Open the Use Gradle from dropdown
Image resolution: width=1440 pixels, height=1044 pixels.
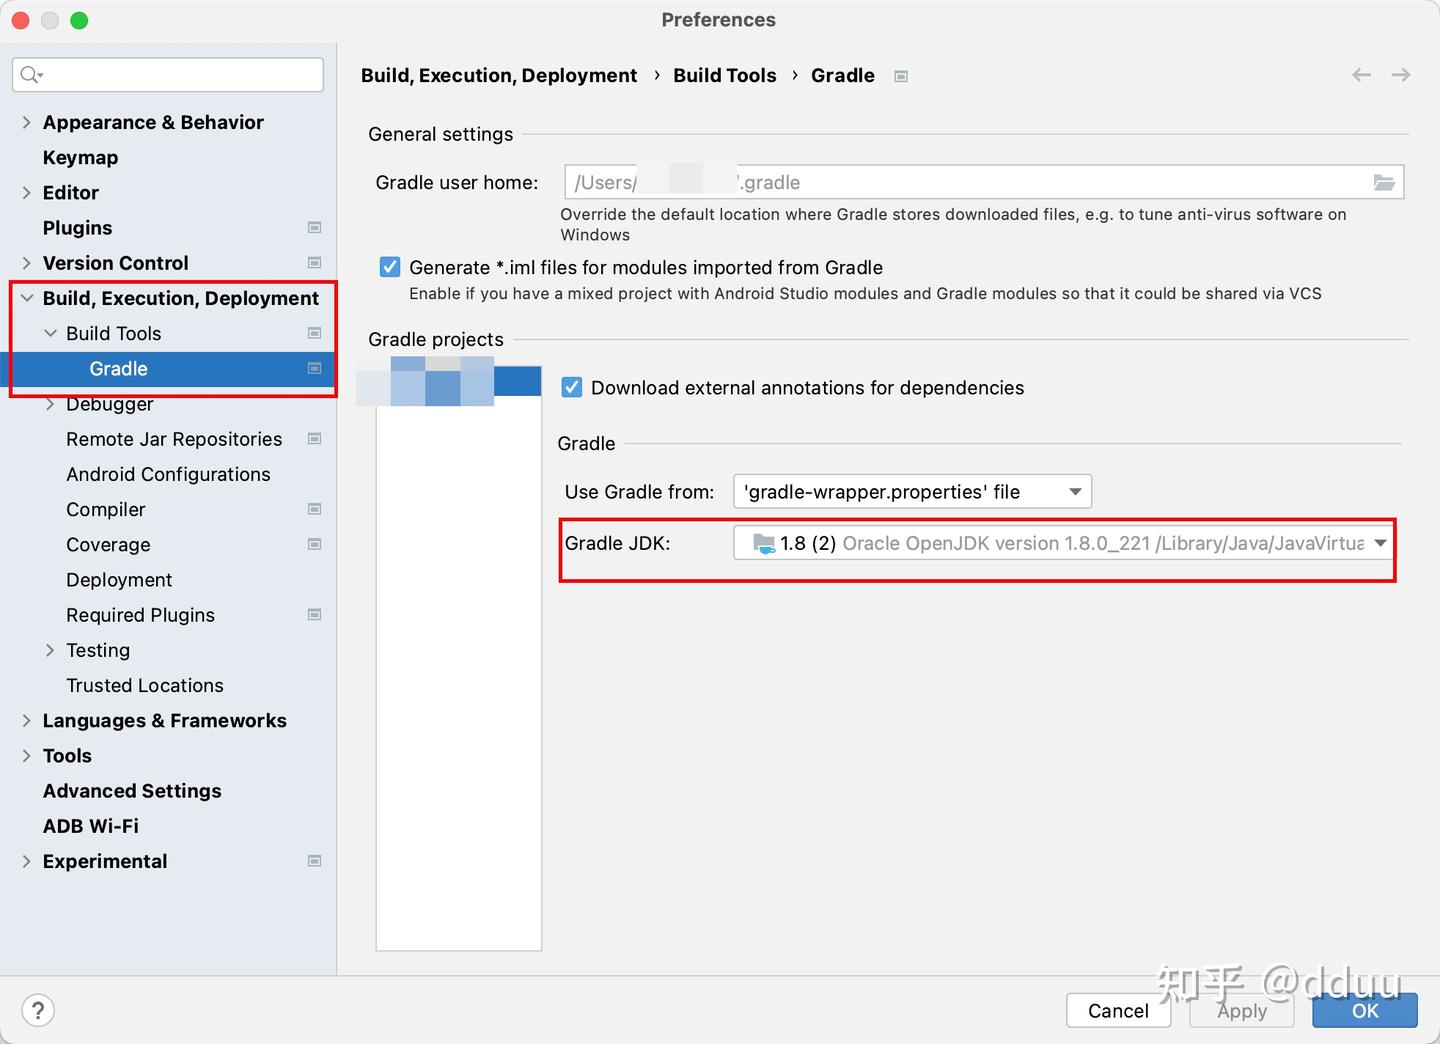point(912,491)
